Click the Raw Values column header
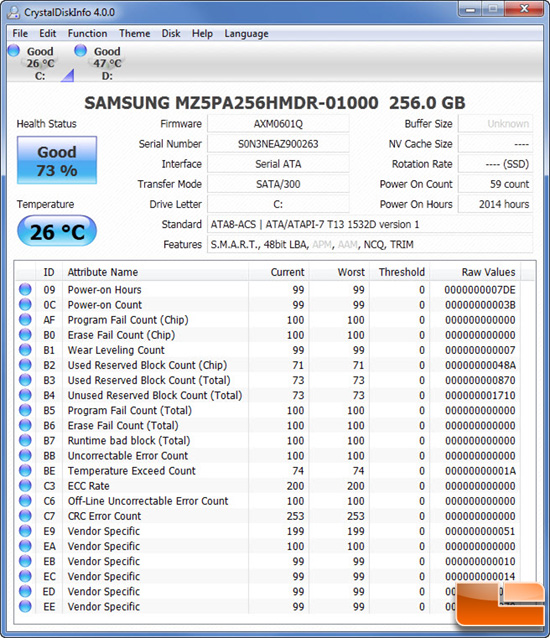The width and height of the screenshot is (550, 638). point(475,272)
